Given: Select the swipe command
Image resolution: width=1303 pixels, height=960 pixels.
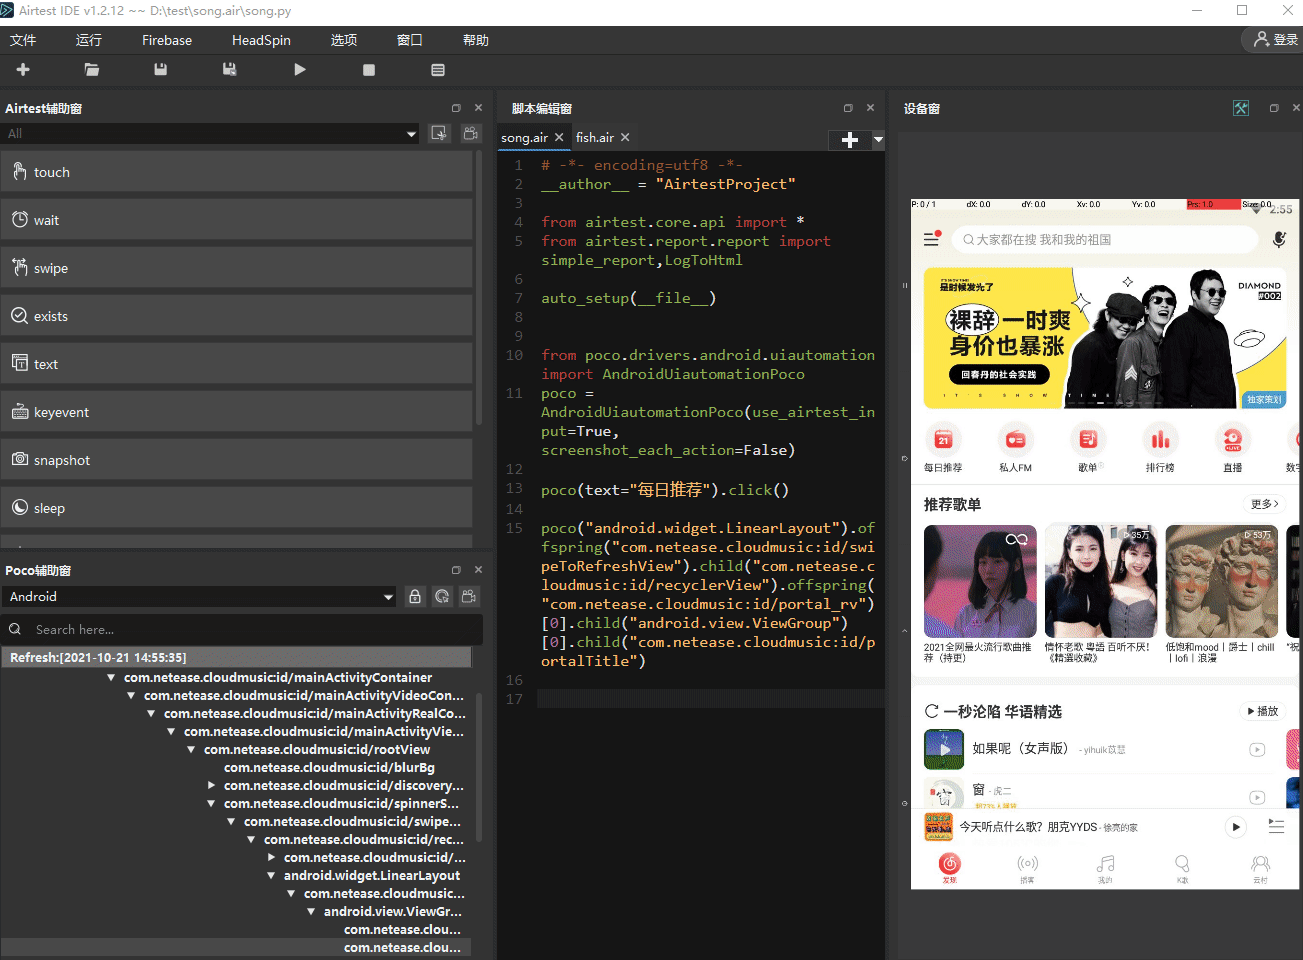Looking at the screenshot, I should (236, 268).
